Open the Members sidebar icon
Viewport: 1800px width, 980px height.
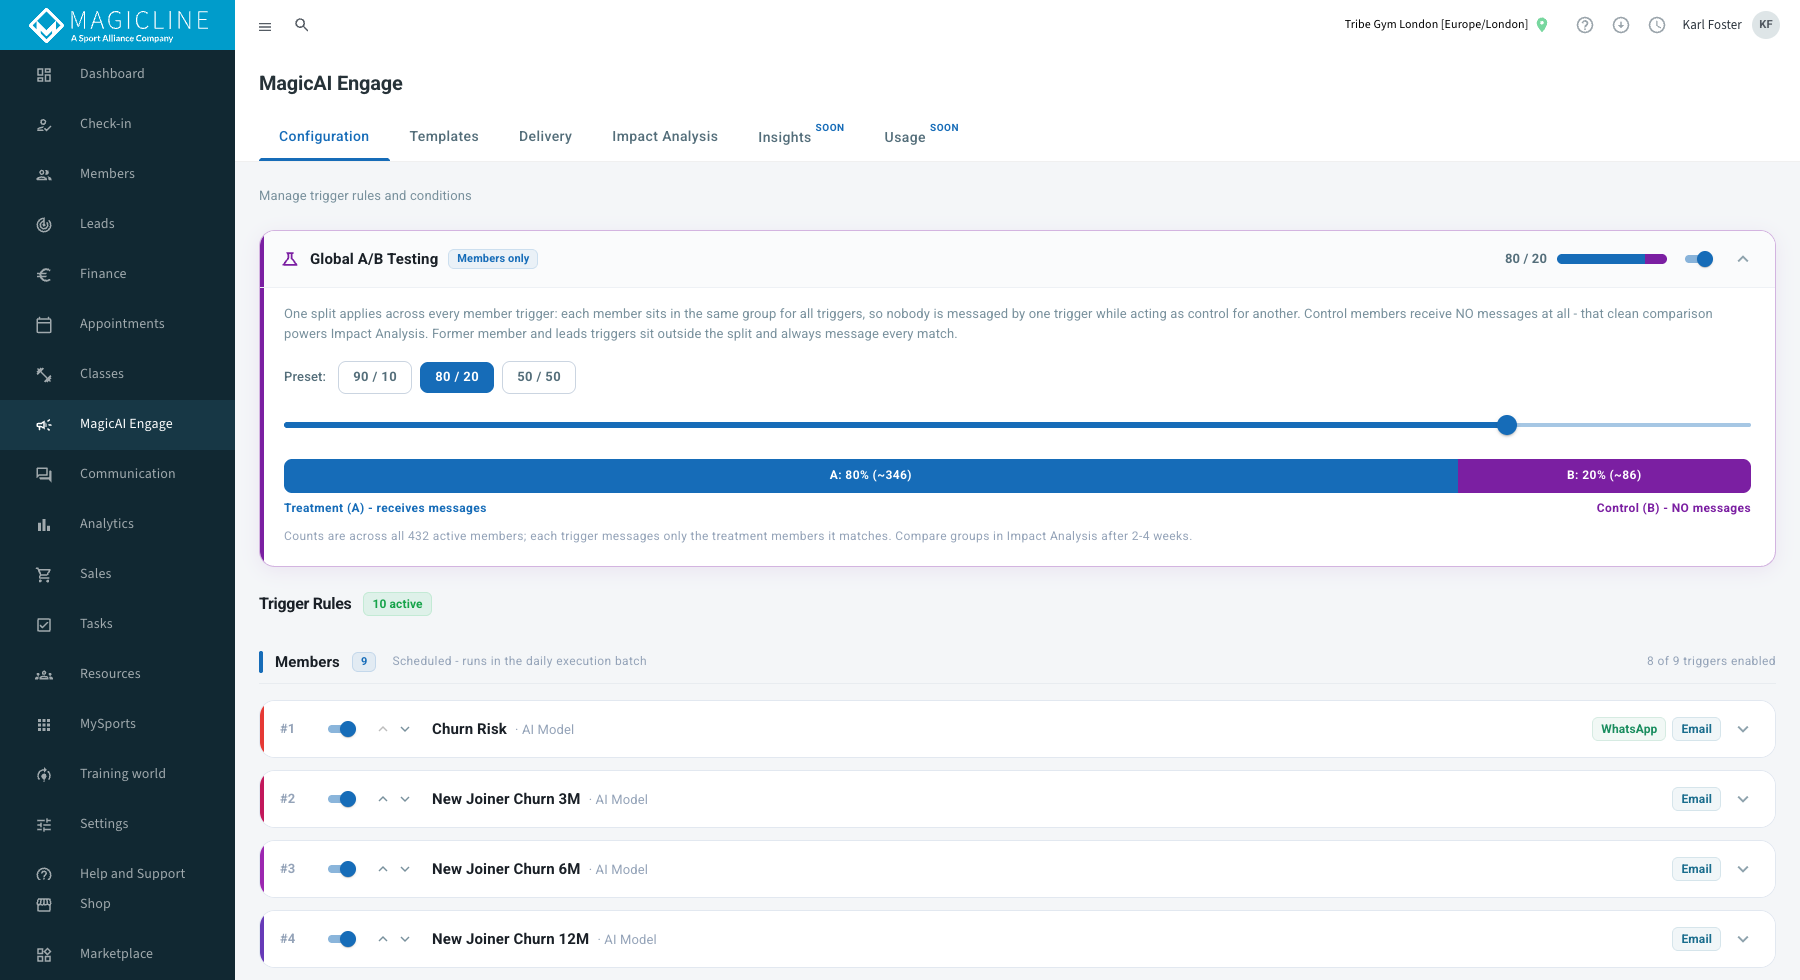coord(44,174)
